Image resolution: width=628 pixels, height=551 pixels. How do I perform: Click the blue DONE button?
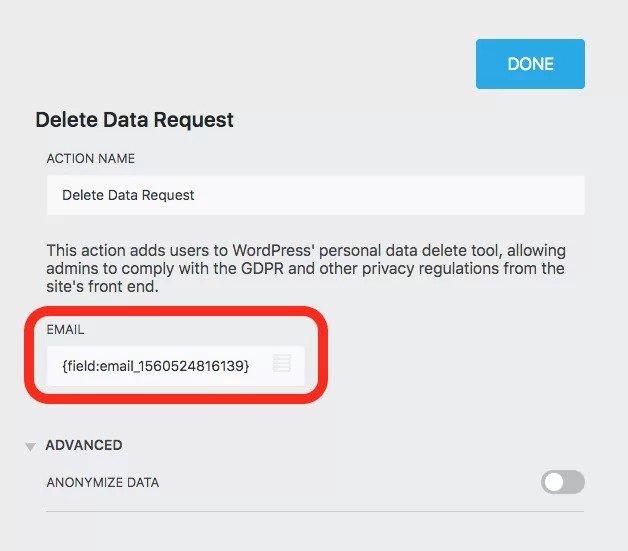tap(530, 64)
